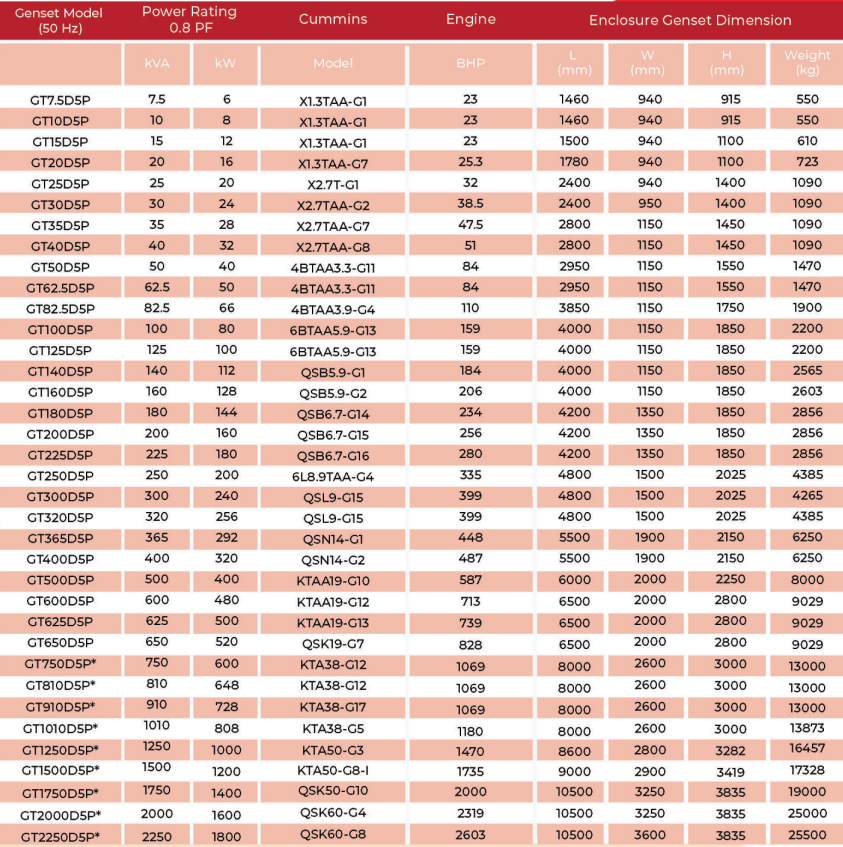Image resolution: width=843 pixels, height=847 pixels.
Task: Select the GT225D5P model cell
Action: point(60,455)
